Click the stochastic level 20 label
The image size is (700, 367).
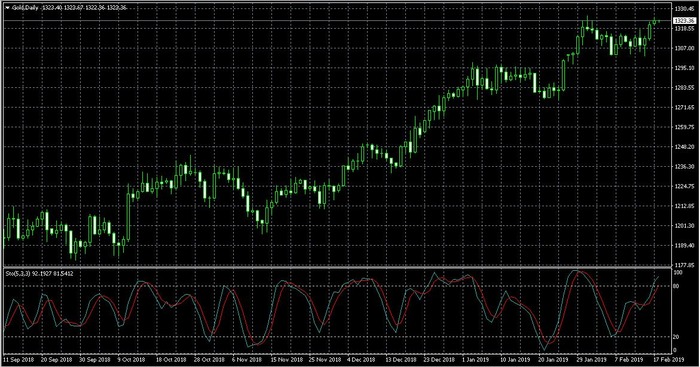pyautogui.click(x=676, y=337)
